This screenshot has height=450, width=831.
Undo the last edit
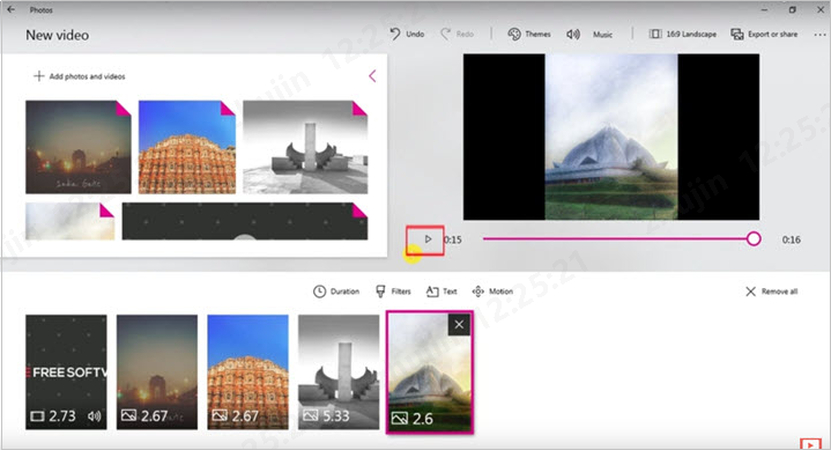click(407, 34)
